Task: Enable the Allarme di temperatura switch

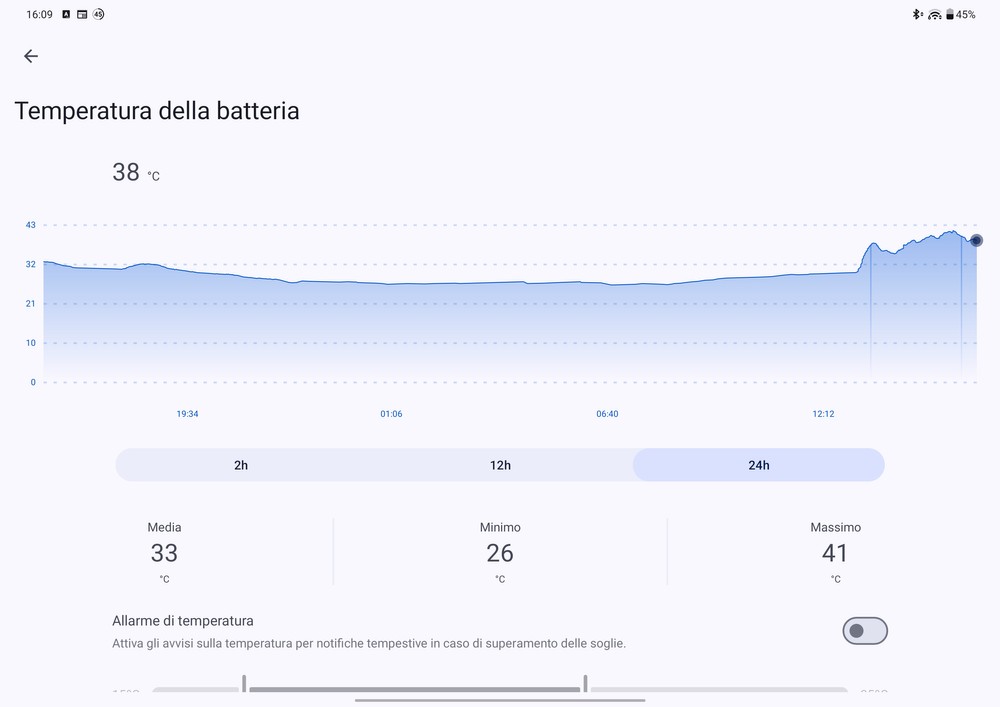Action: tap(865, 630)
